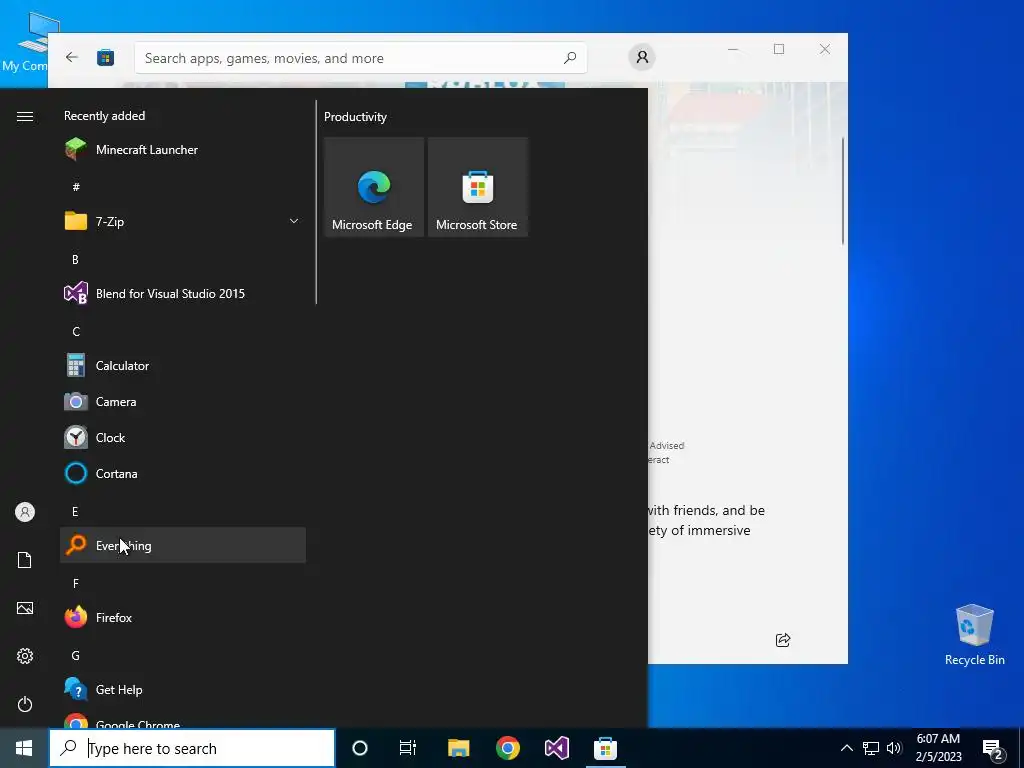Maximize the Microsoft Store window
Image resolution: width=1024 pixels, height=768 pixels.
(778, 49)
